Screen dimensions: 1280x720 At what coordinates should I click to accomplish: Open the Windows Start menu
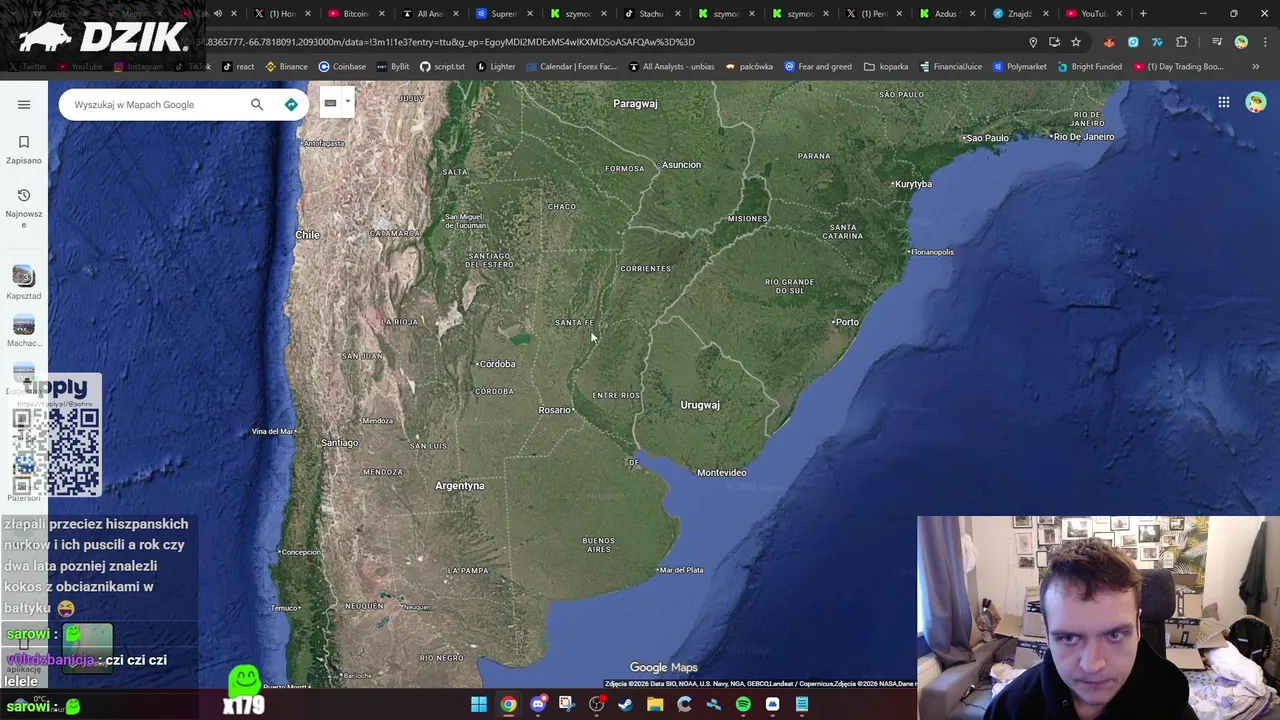tap(479, 705)
